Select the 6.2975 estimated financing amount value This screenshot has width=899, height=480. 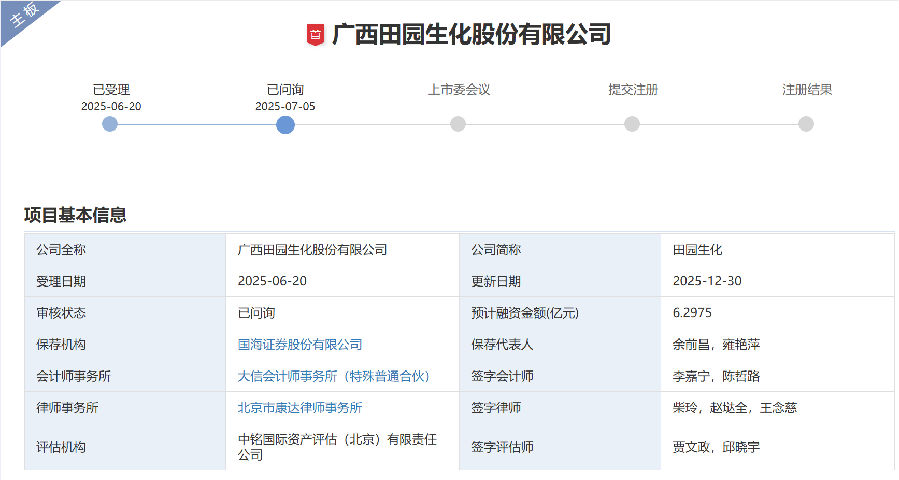click(693, 313)
